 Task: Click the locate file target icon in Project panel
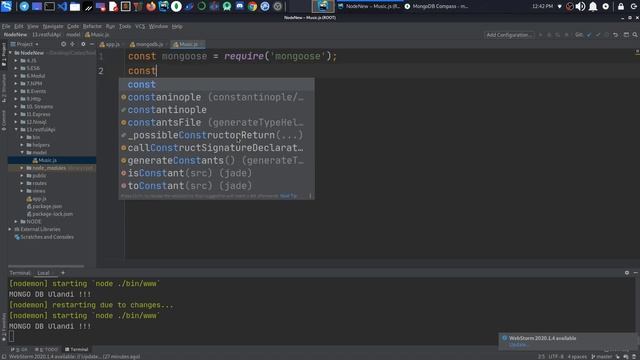[x=63, y=44]
